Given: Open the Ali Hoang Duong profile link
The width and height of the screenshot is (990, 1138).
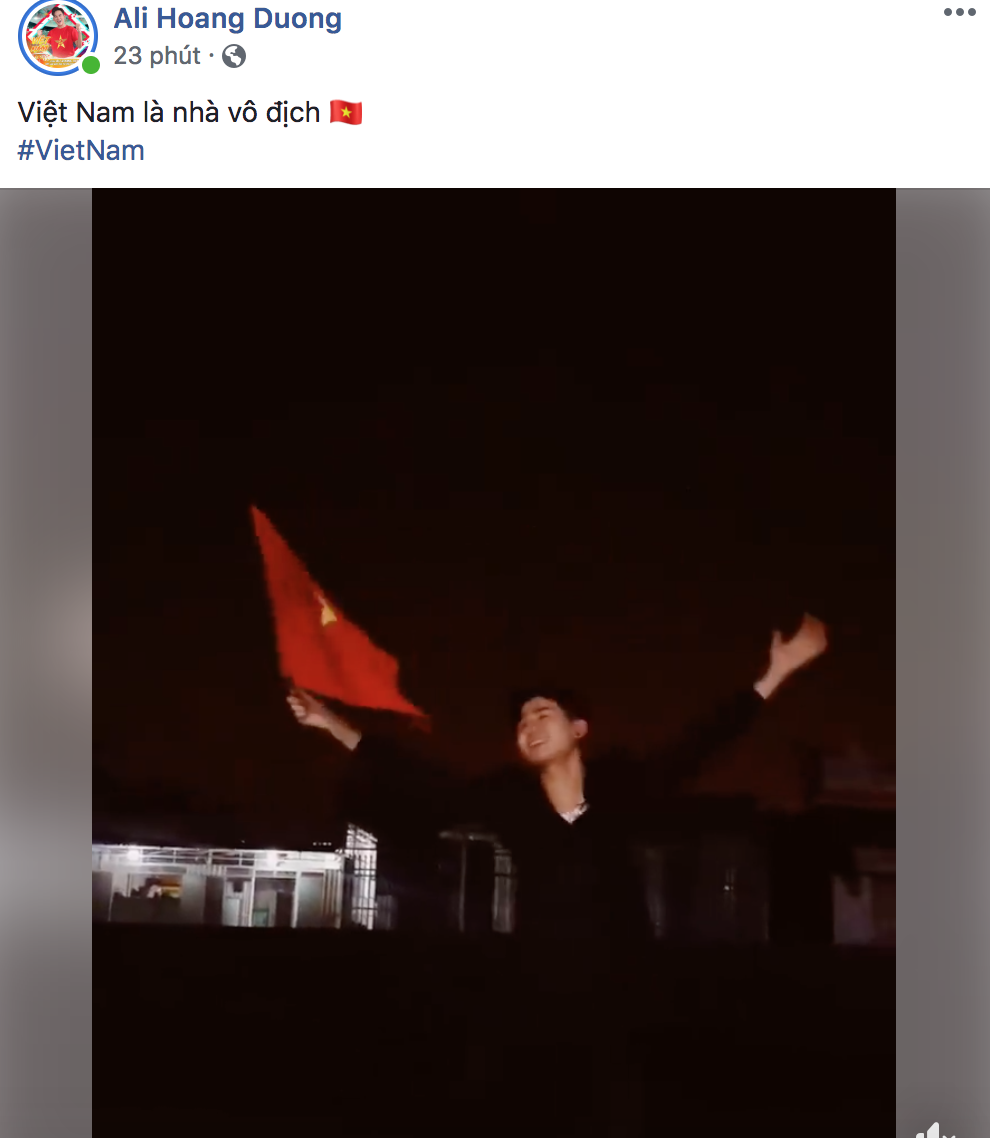Looking at the screenshot, I should [x=227, y=18].
